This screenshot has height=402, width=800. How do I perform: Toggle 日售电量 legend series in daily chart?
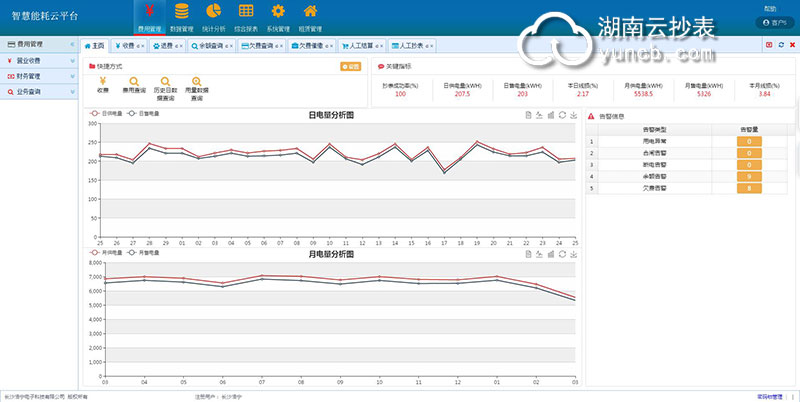click(x=142, y=115)
